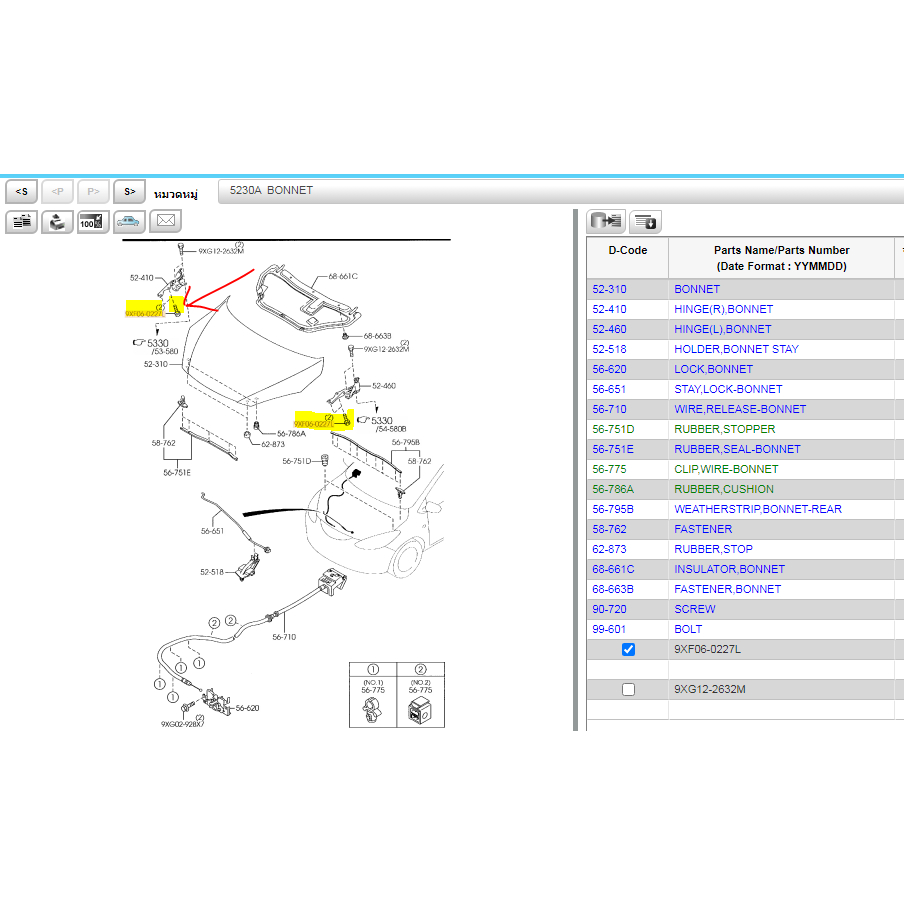The image size is (904, 904).
Task: Click the previous section "<S" button
Action: (x=21, y=191)
